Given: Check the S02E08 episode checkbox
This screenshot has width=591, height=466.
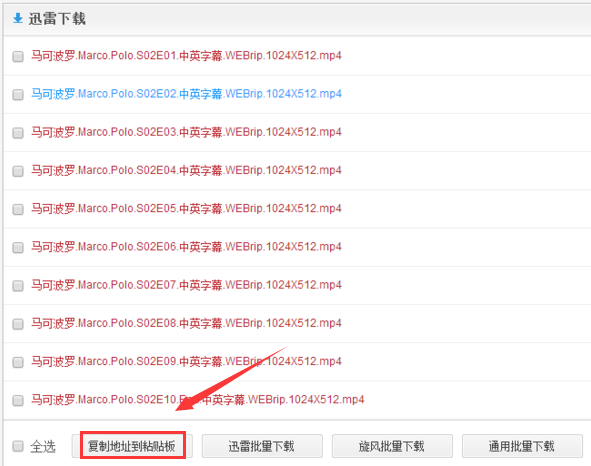Looking at the screenshot, I should pos(18,324).
